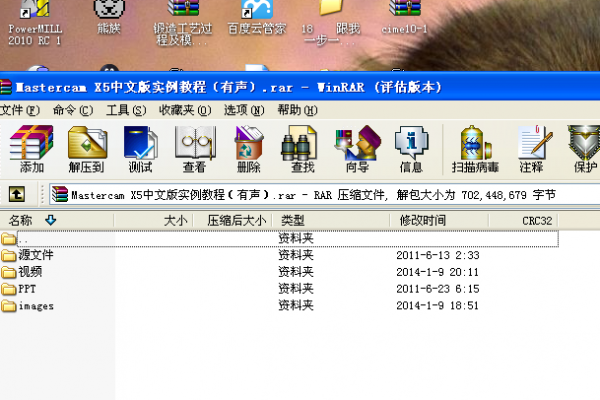This screenshot has height=400, width=600.
Task: Open the 帮助(H) menu
Action: click(x=297, y=111)
